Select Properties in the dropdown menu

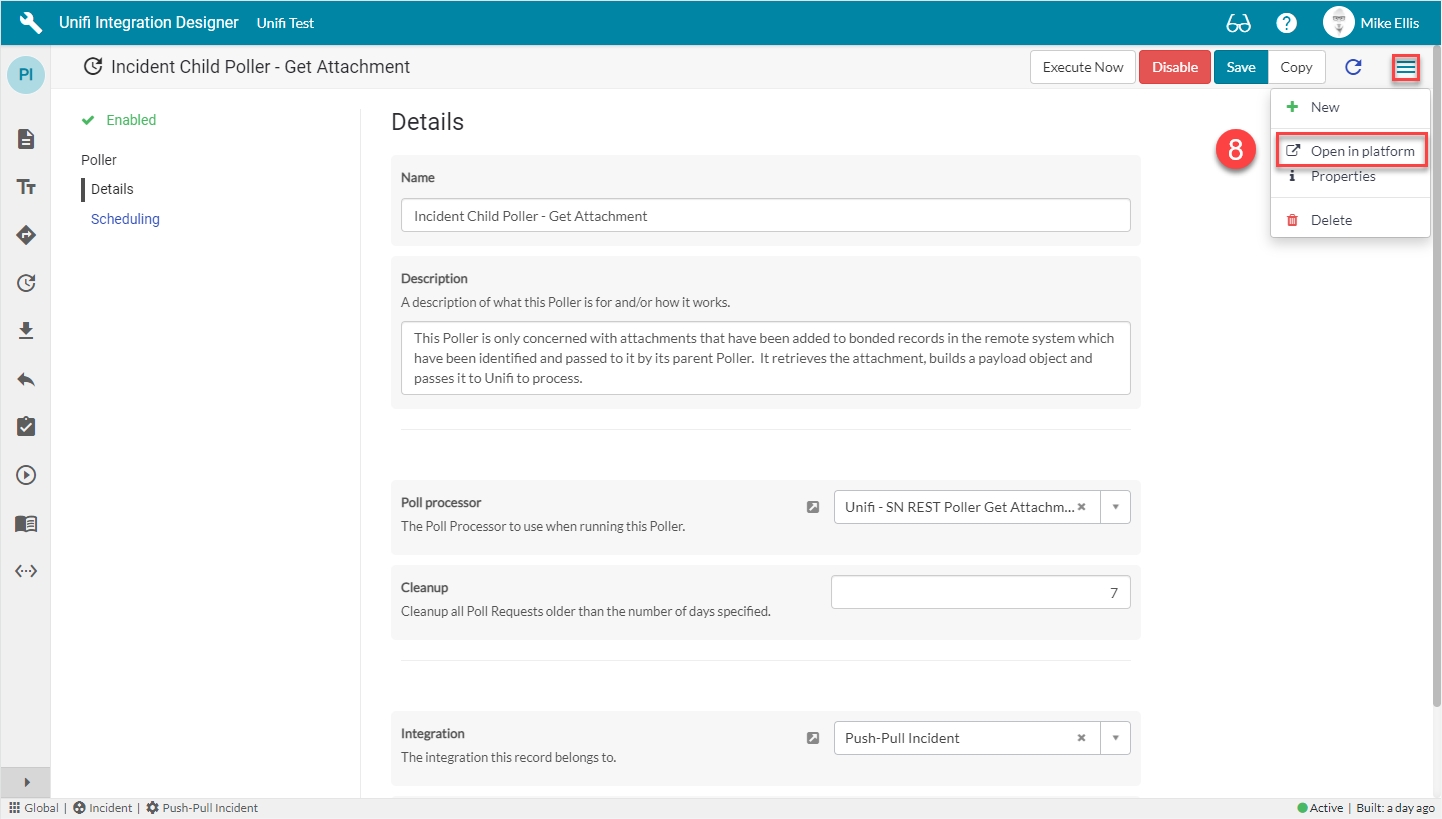click(1343, 176)
